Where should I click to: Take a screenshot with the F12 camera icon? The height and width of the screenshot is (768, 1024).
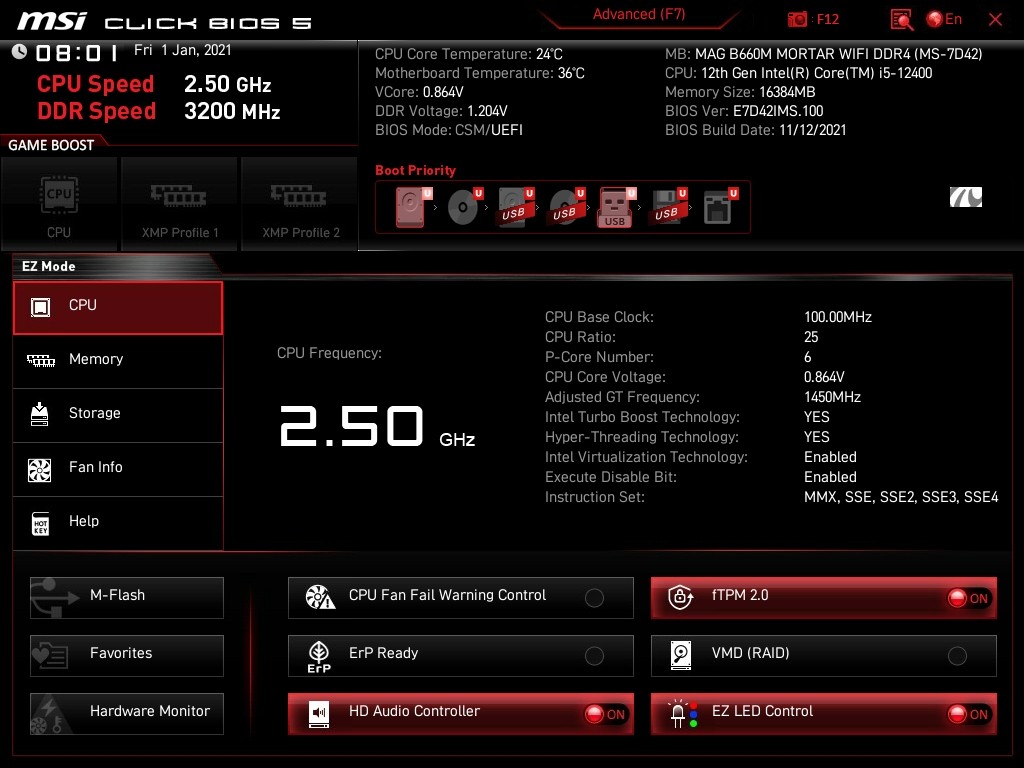[x=797, y=20]
